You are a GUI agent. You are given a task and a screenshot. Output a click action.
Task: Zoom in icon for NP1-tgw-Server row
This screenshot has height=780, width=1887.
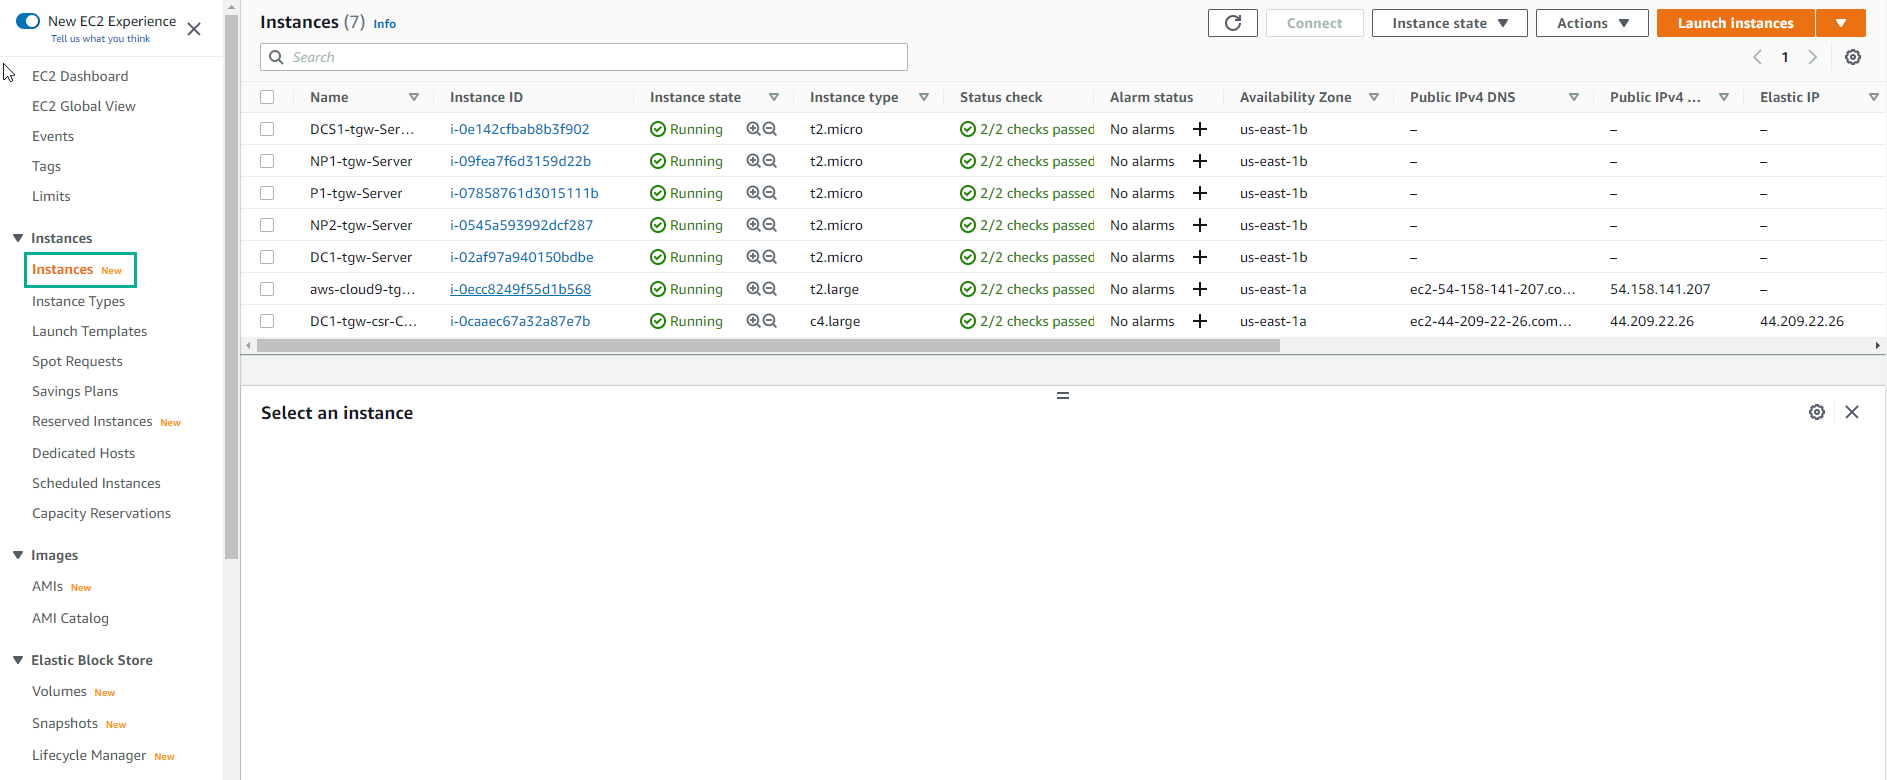pos(754,161)
